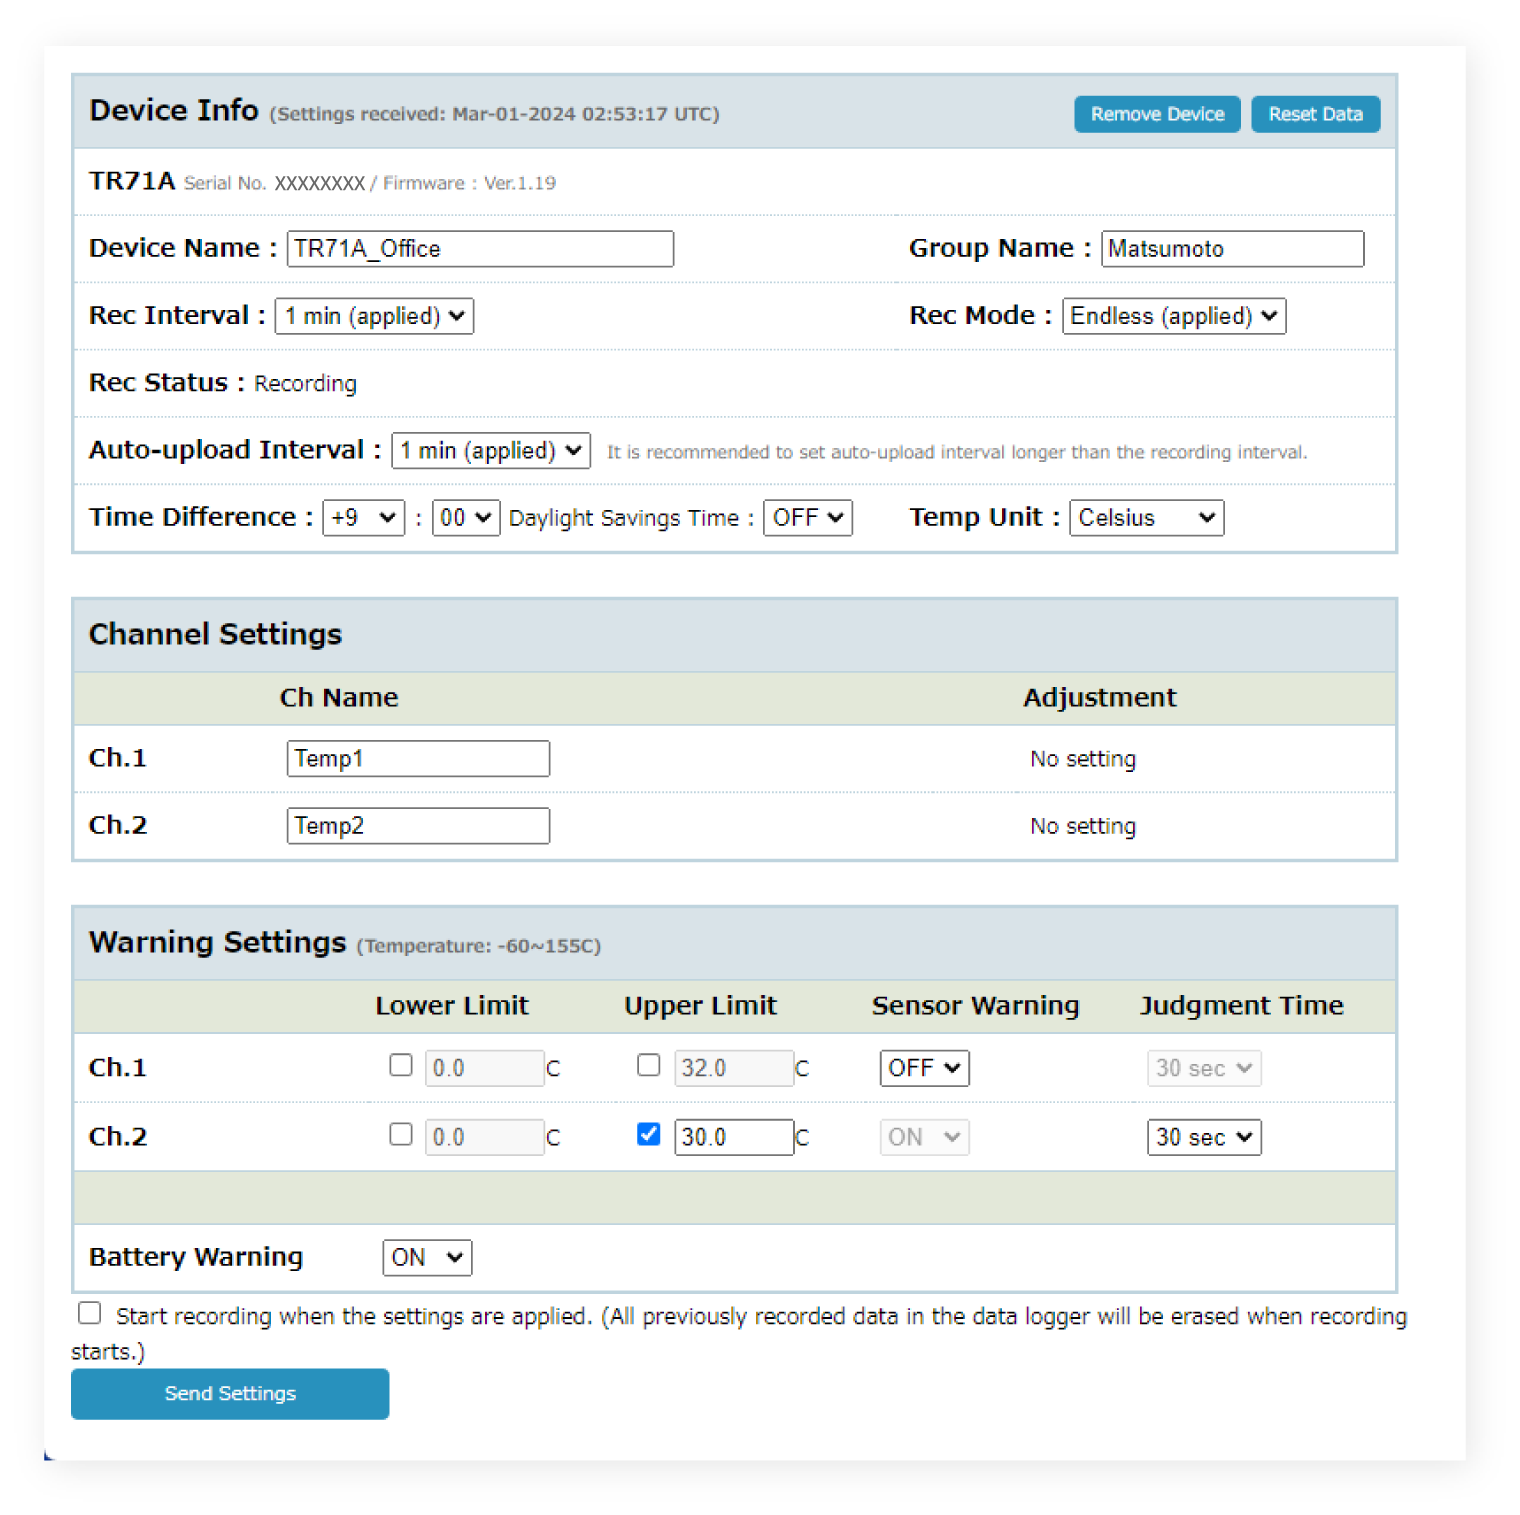Viewport: 1520px width, 1515px height.
Task: Focus the Device Name input field
Action: click(480, 249)
